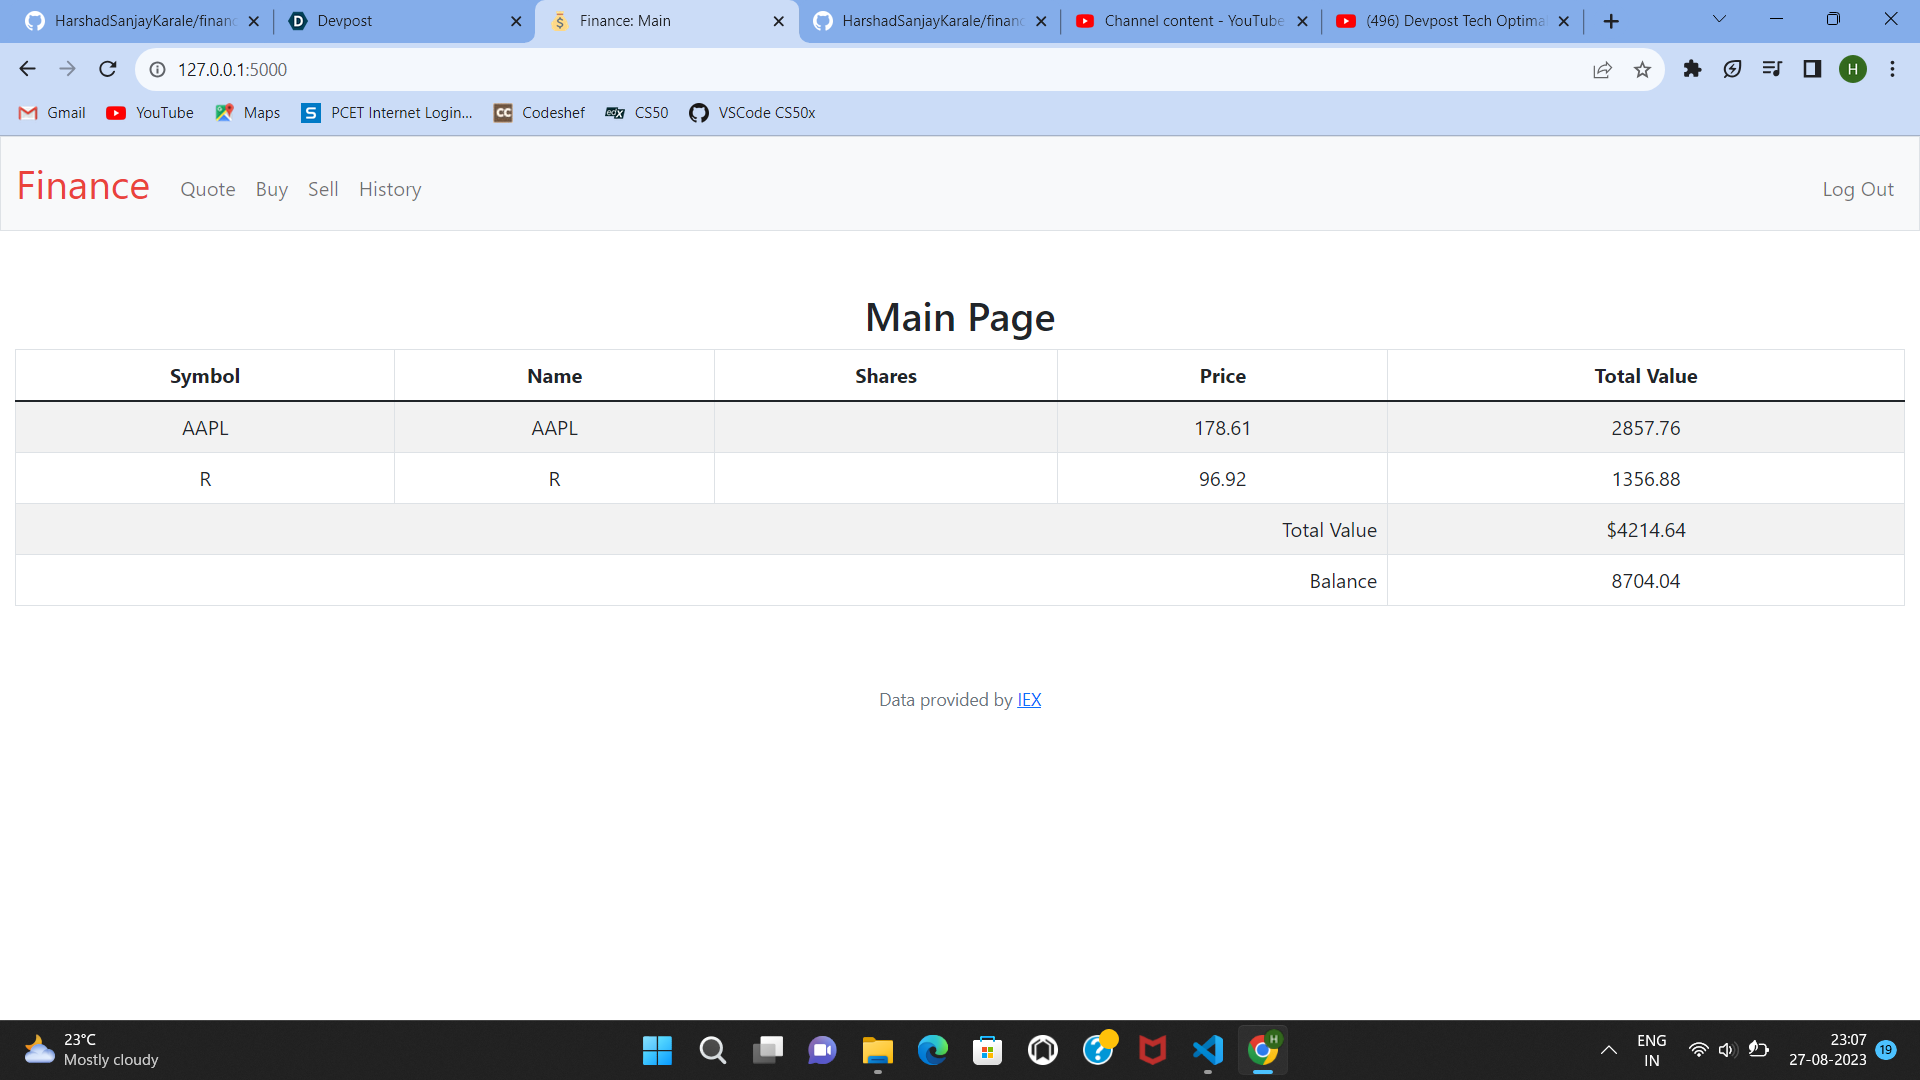Click the media control playlist icon
Viewport: 1920px width, 1080px height.
(x=1772, y=69)
